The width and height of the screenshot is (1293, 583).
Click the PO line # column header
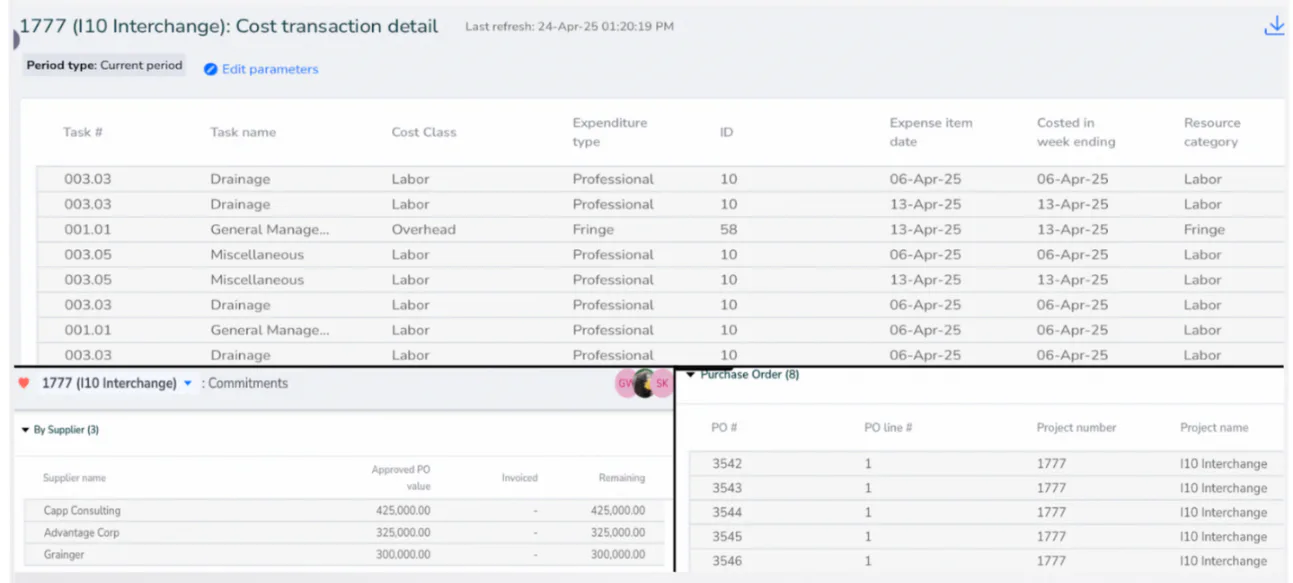point(888,428)
